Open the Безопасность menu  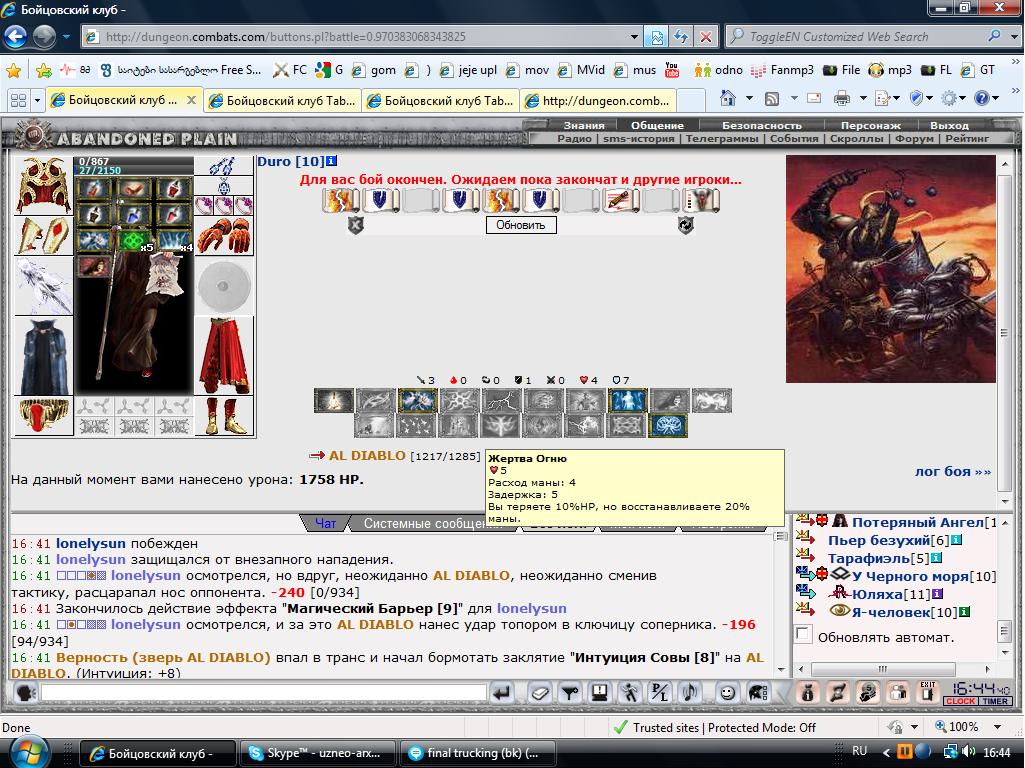coord(762,125)
